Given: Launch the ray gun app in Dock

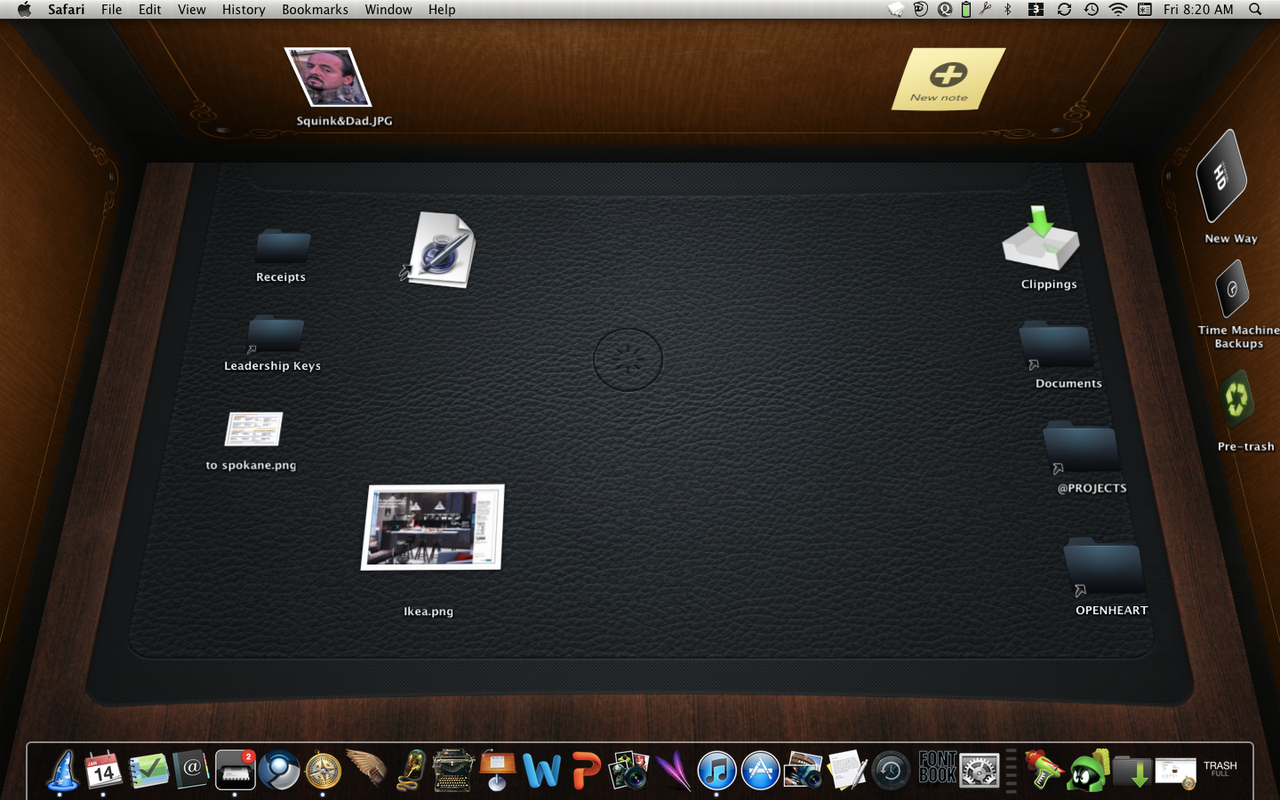Looking at the screenshot, I should pyautogui.click(x=1043, y=770).
